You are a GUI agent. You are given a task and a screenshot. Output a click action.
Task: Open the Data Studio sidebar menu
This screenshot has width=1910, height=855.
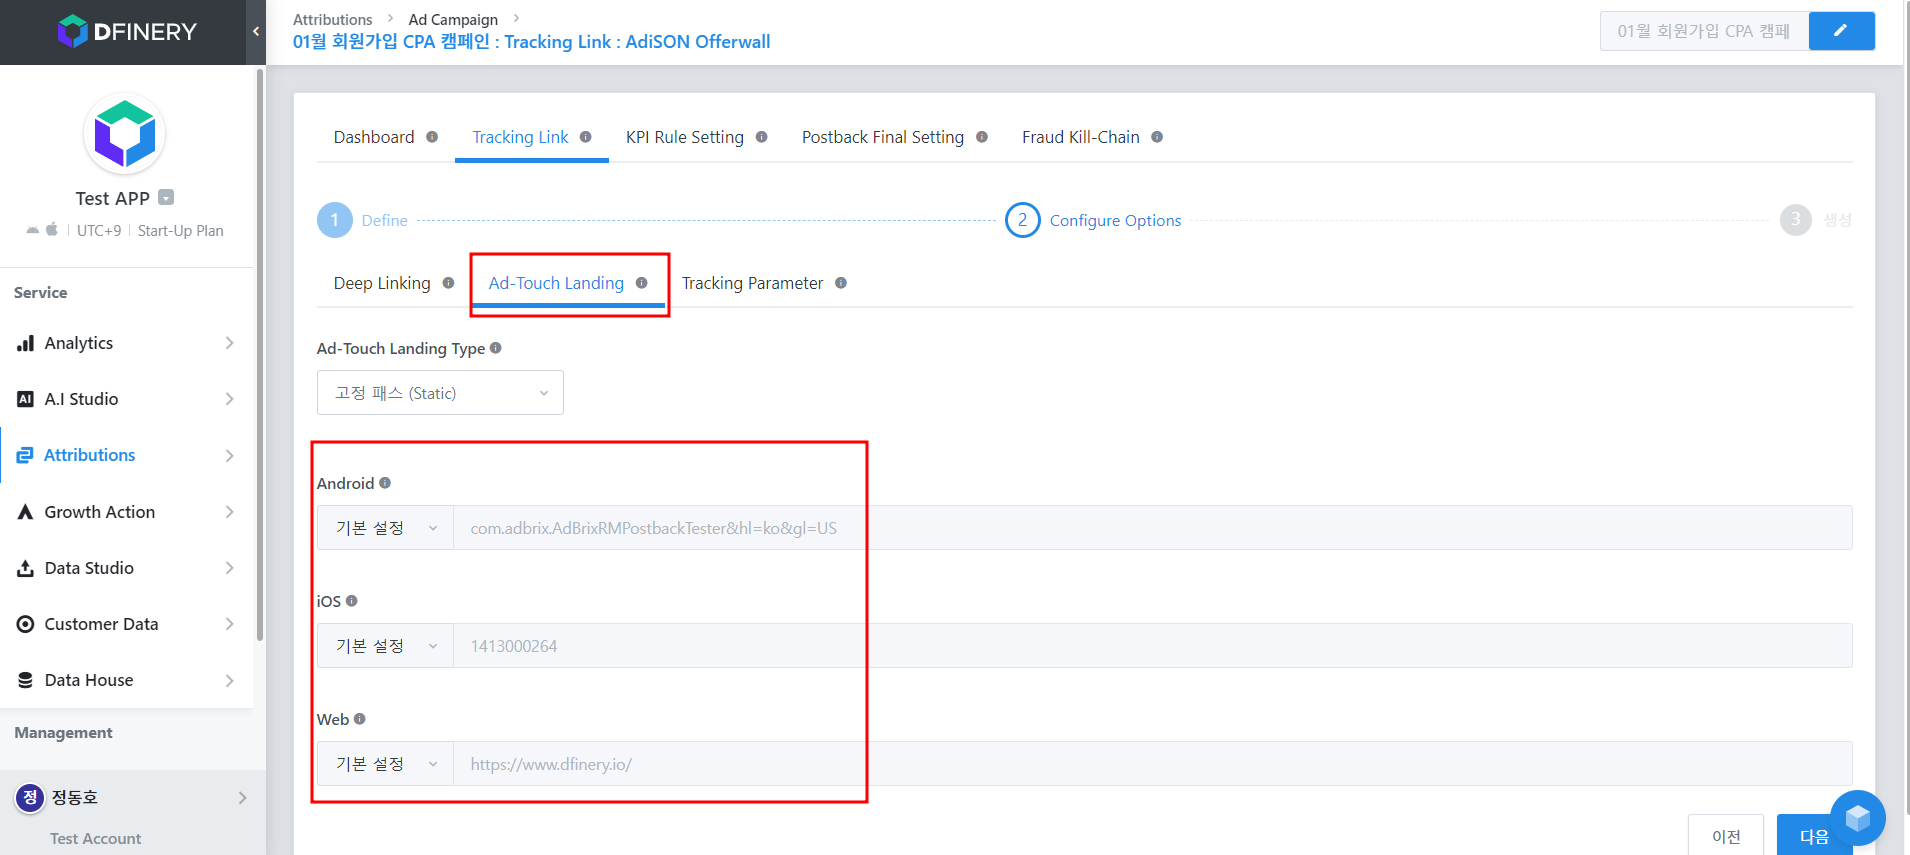tap(126, 568)
